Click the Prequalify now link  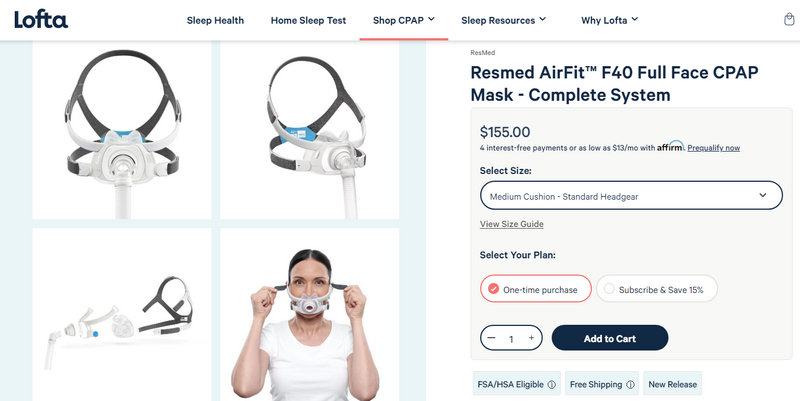pos(713,148)
